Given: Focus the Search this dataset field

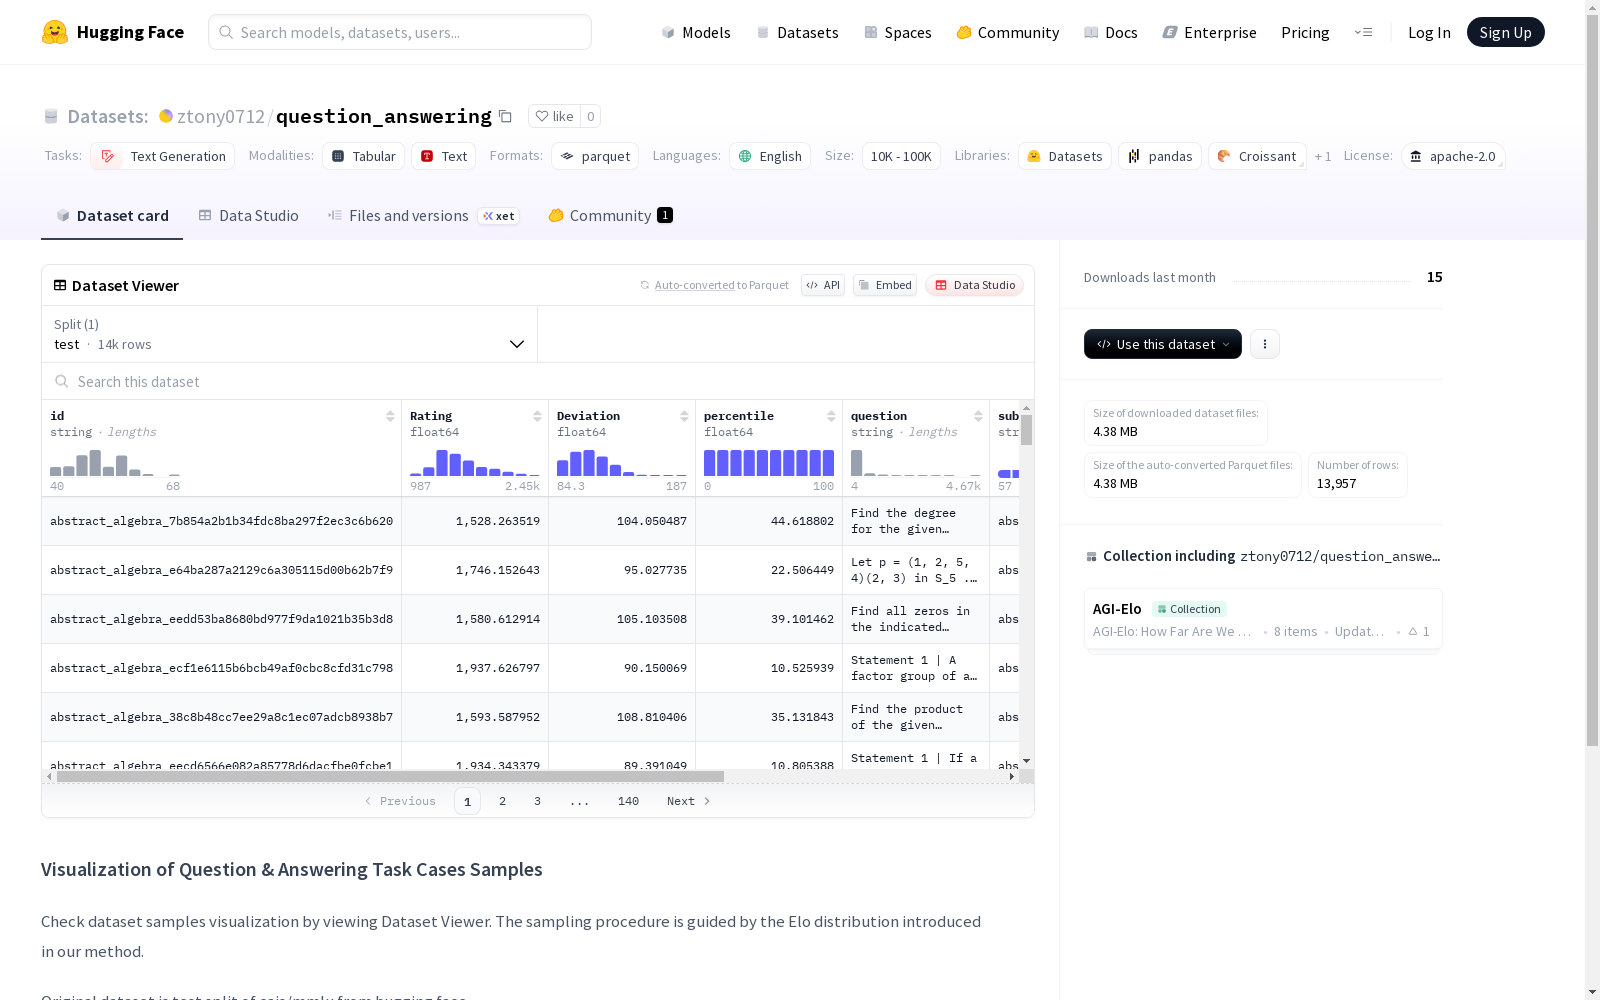Looking at the screenshot, I should (x=538, y=382).
